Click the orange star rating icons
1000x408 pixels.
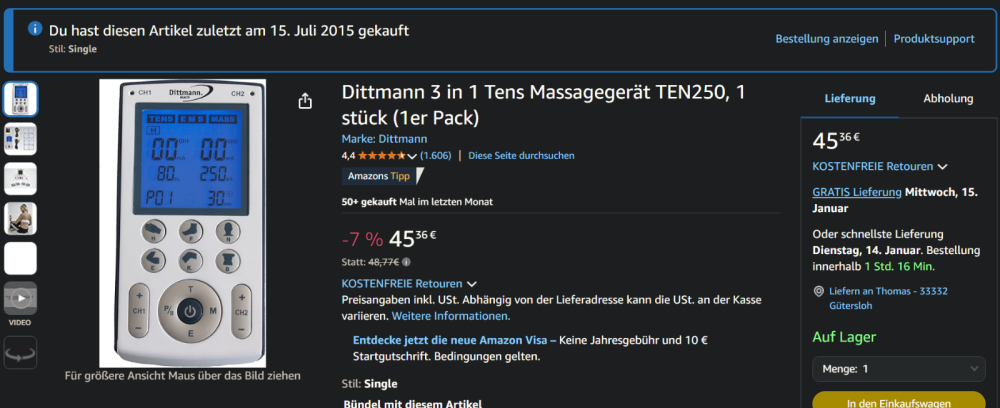point(380,156)
